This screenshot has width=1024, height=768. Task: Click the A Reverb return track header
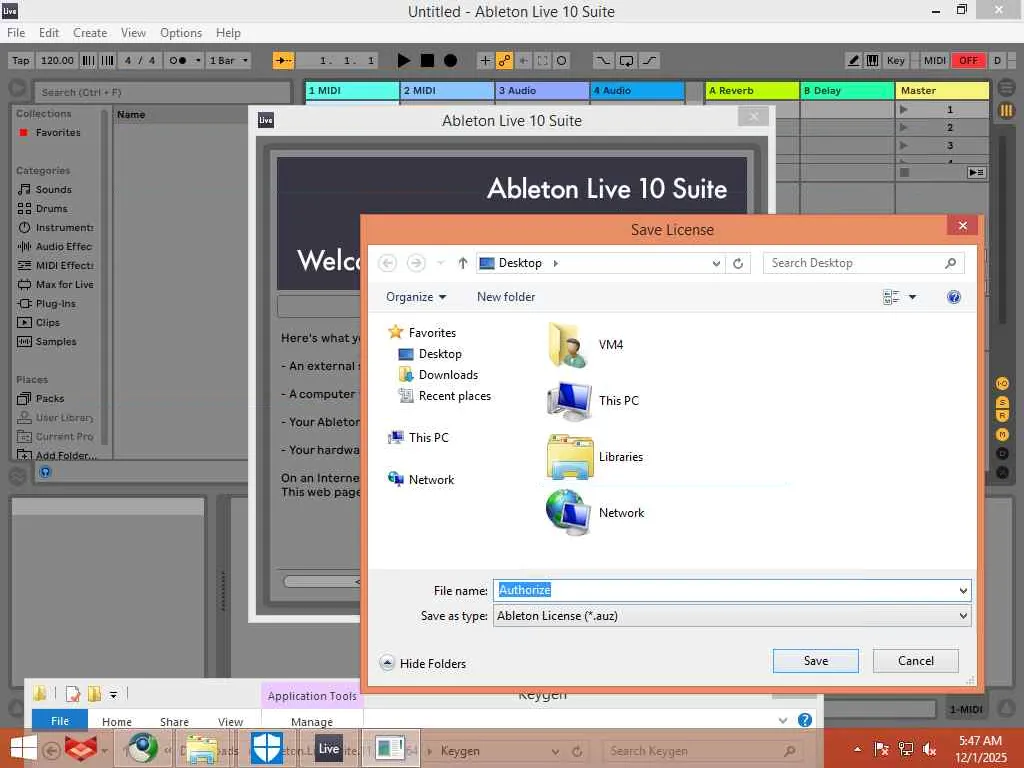752,91
